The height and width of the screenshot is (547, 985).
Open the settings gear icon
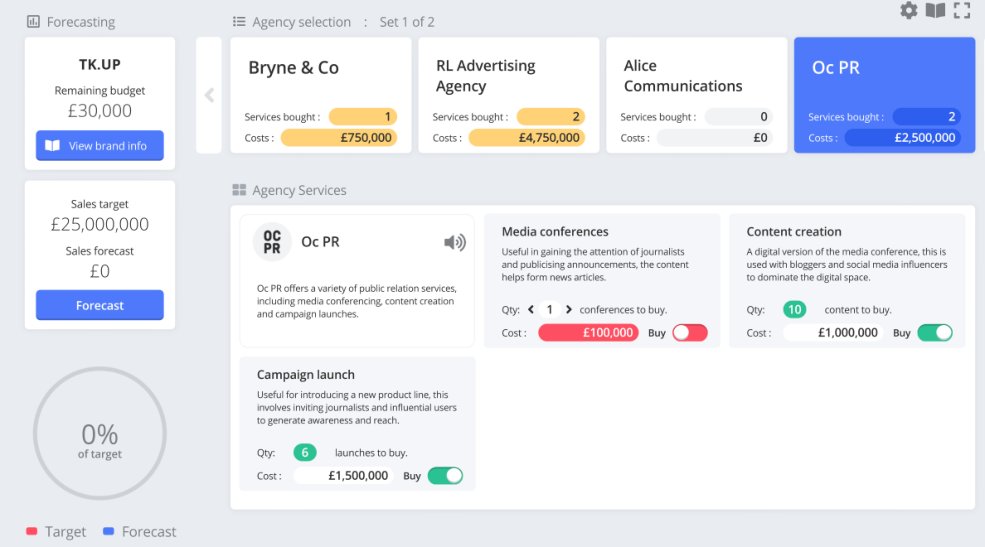coord(908,10)
